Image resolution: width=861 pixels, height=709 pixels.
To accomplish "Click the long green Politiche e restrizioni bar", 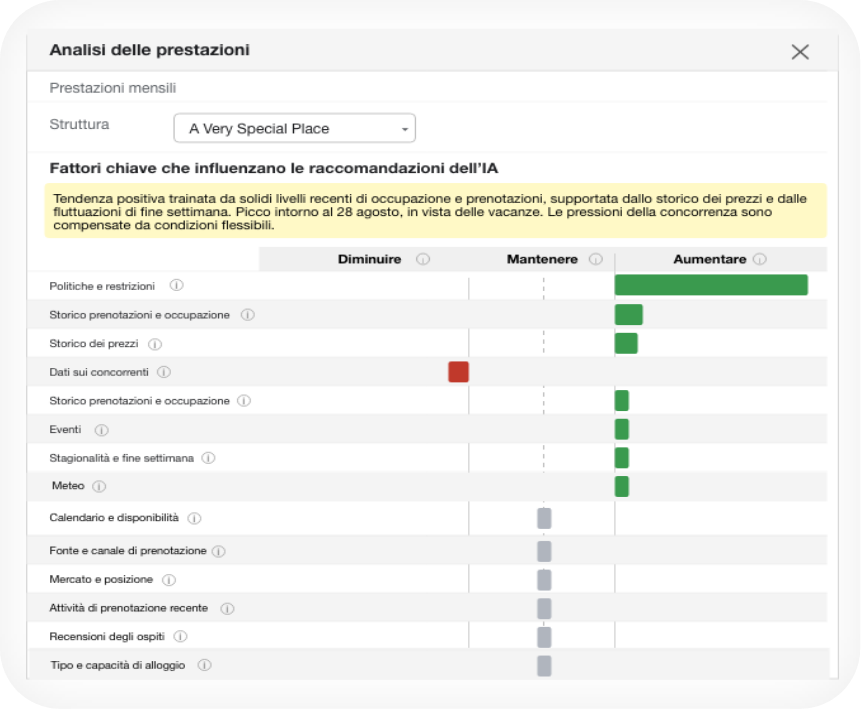I will (x=711, y=285).
